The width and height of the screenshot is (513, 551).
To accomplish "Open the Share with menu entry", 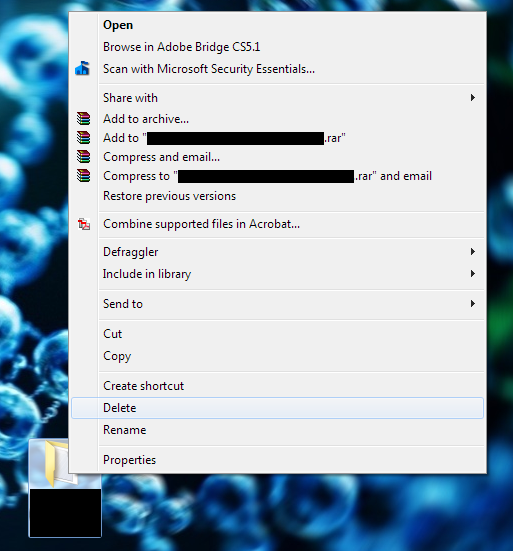I will click(278, 98).
